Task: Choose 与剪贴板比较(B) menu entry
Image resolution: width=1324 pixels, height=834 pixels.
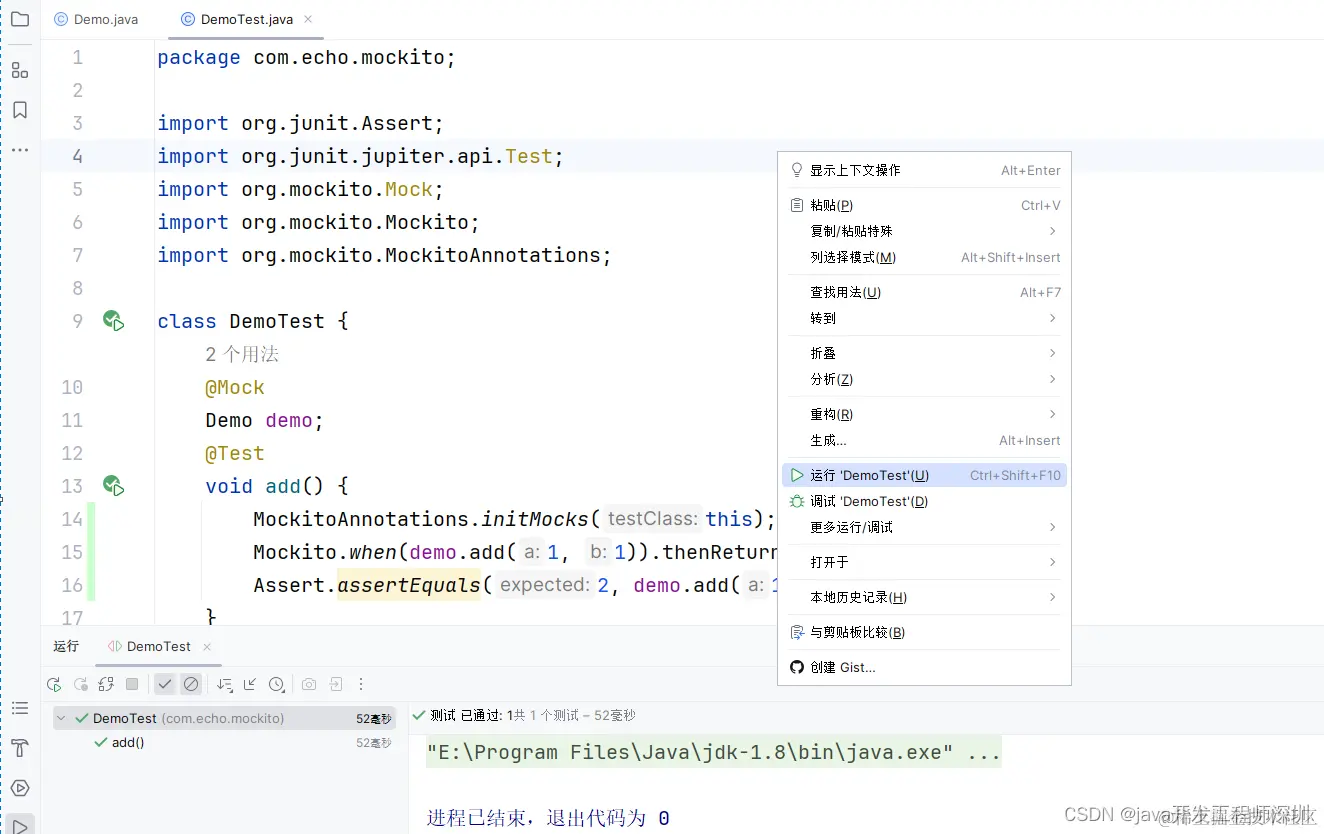Action: 924,632
